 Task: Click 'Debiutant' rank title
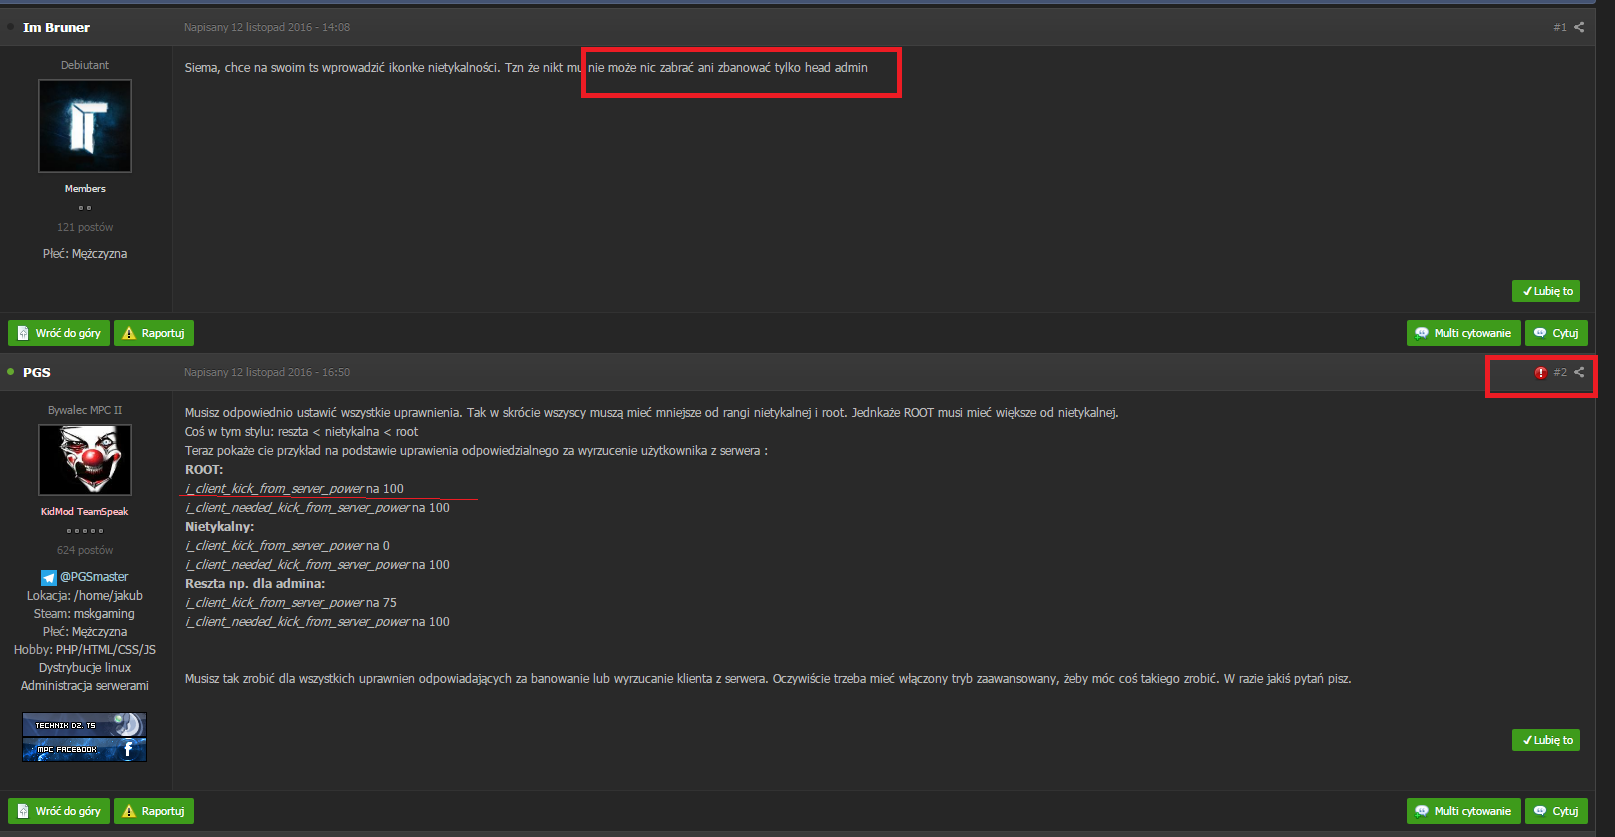click(x=85, y=65)
